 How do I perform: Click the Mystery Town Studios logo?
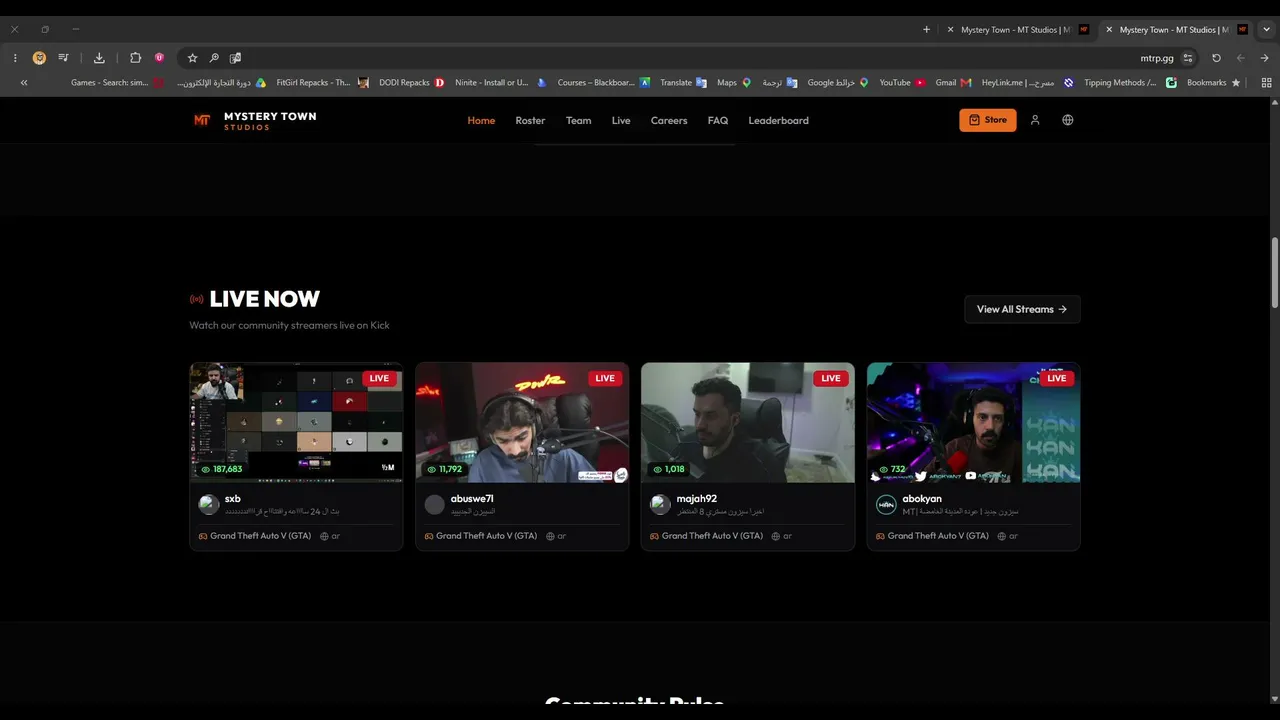tap(255, 120)
